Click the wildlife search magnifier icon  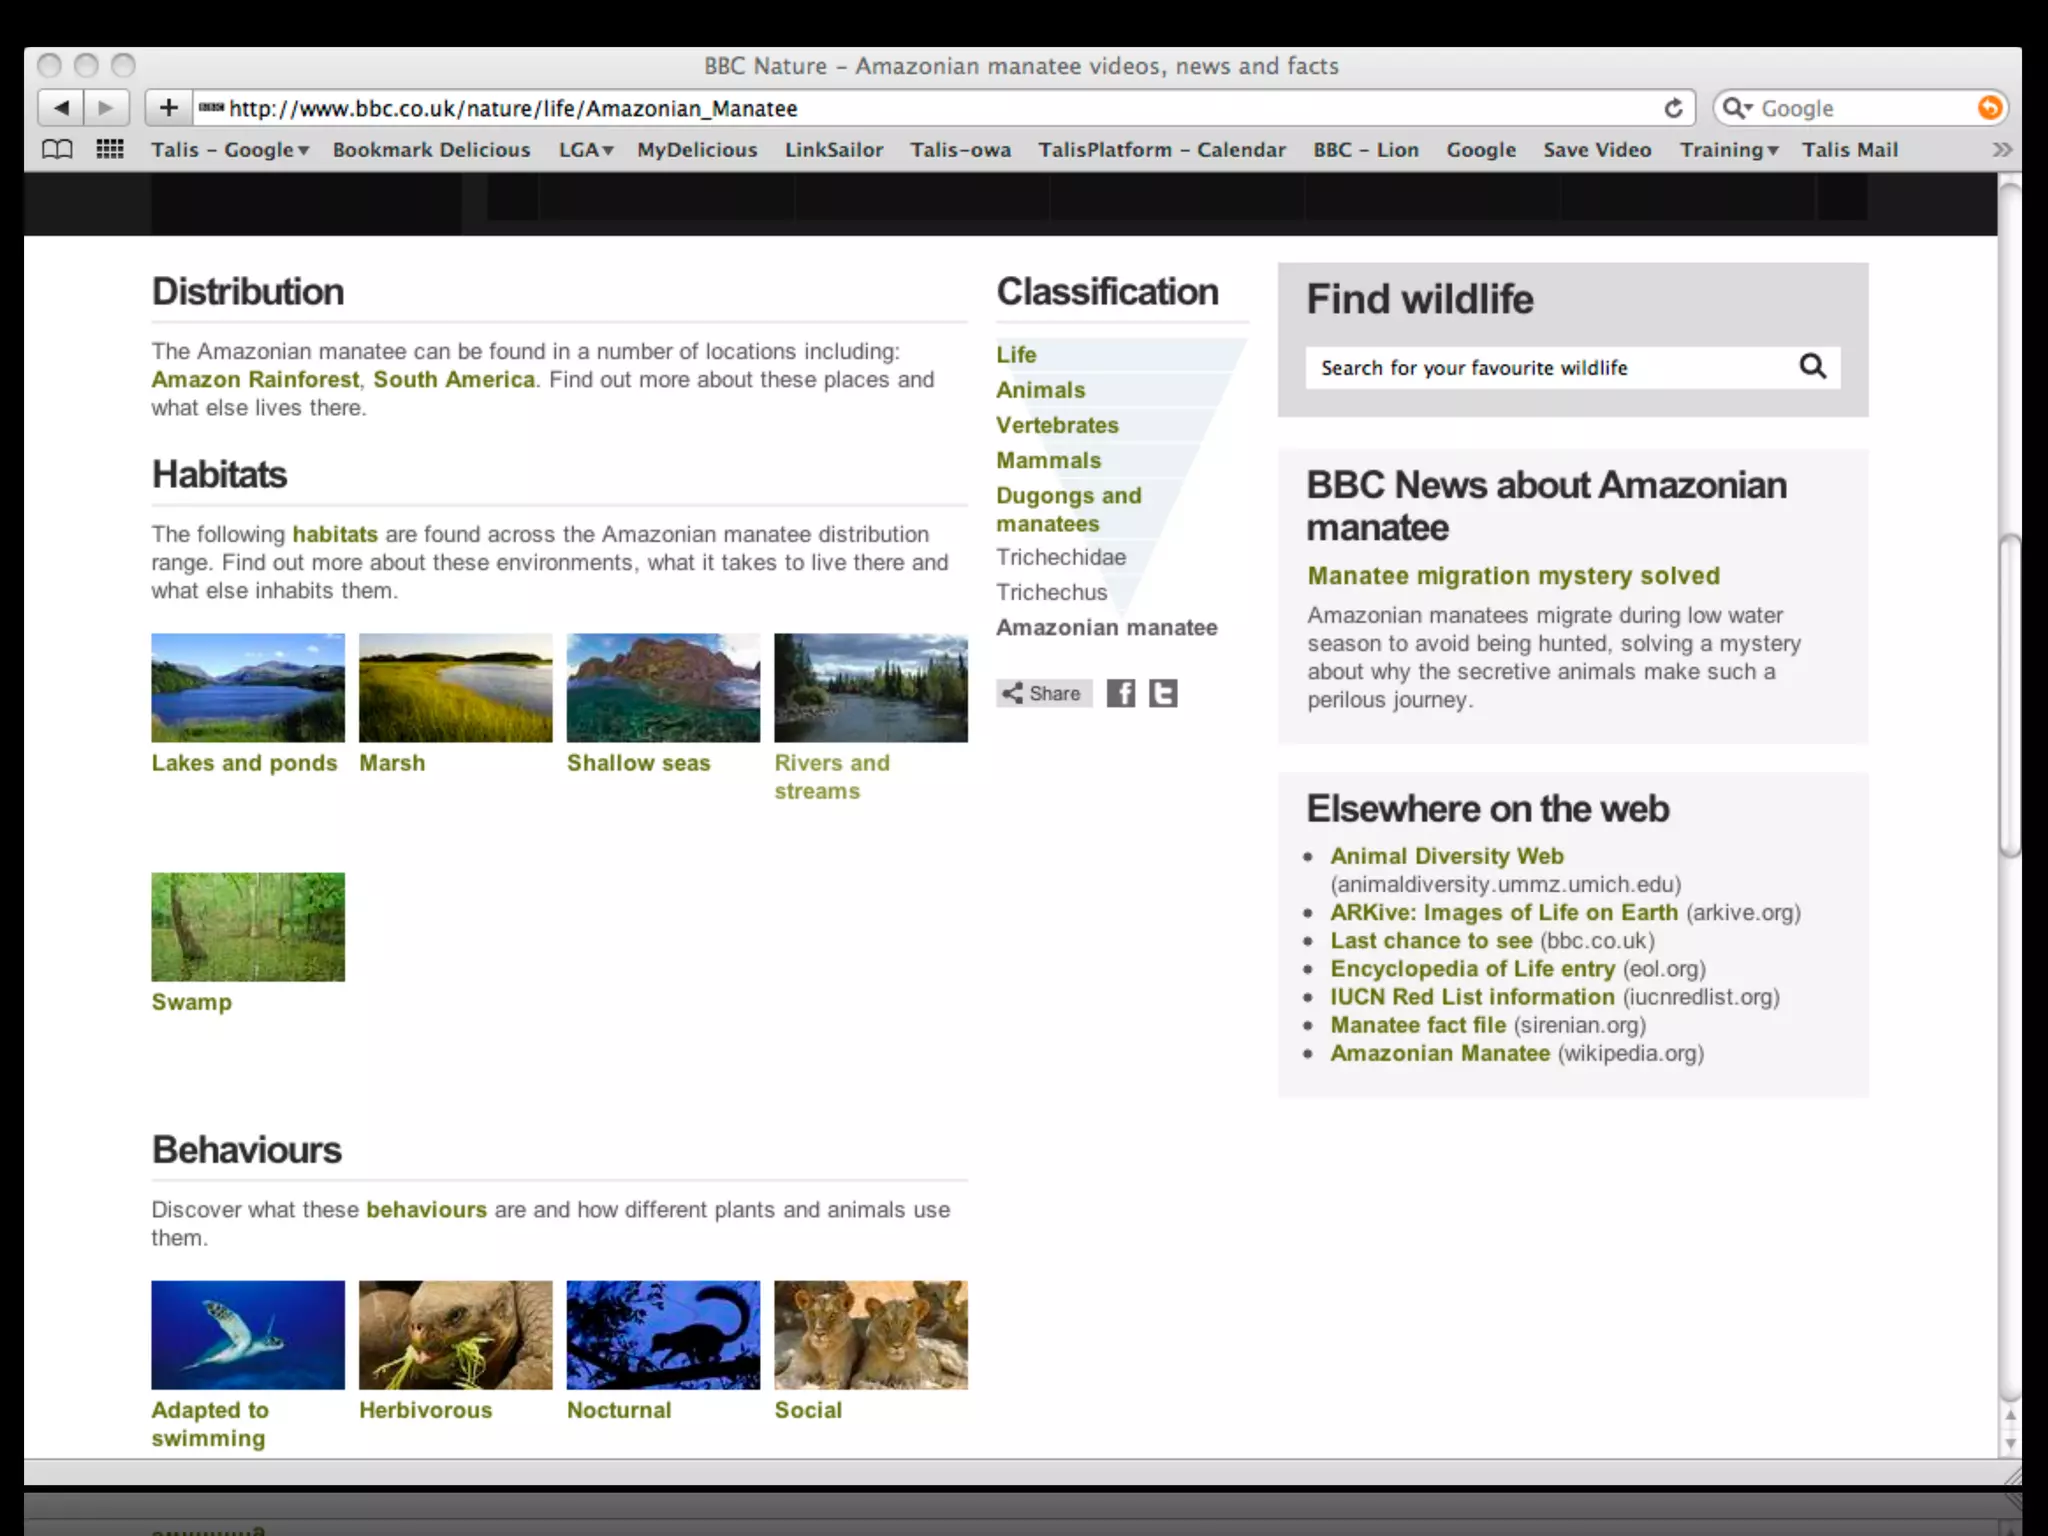pyautogui.click(x=1812, y=367)
